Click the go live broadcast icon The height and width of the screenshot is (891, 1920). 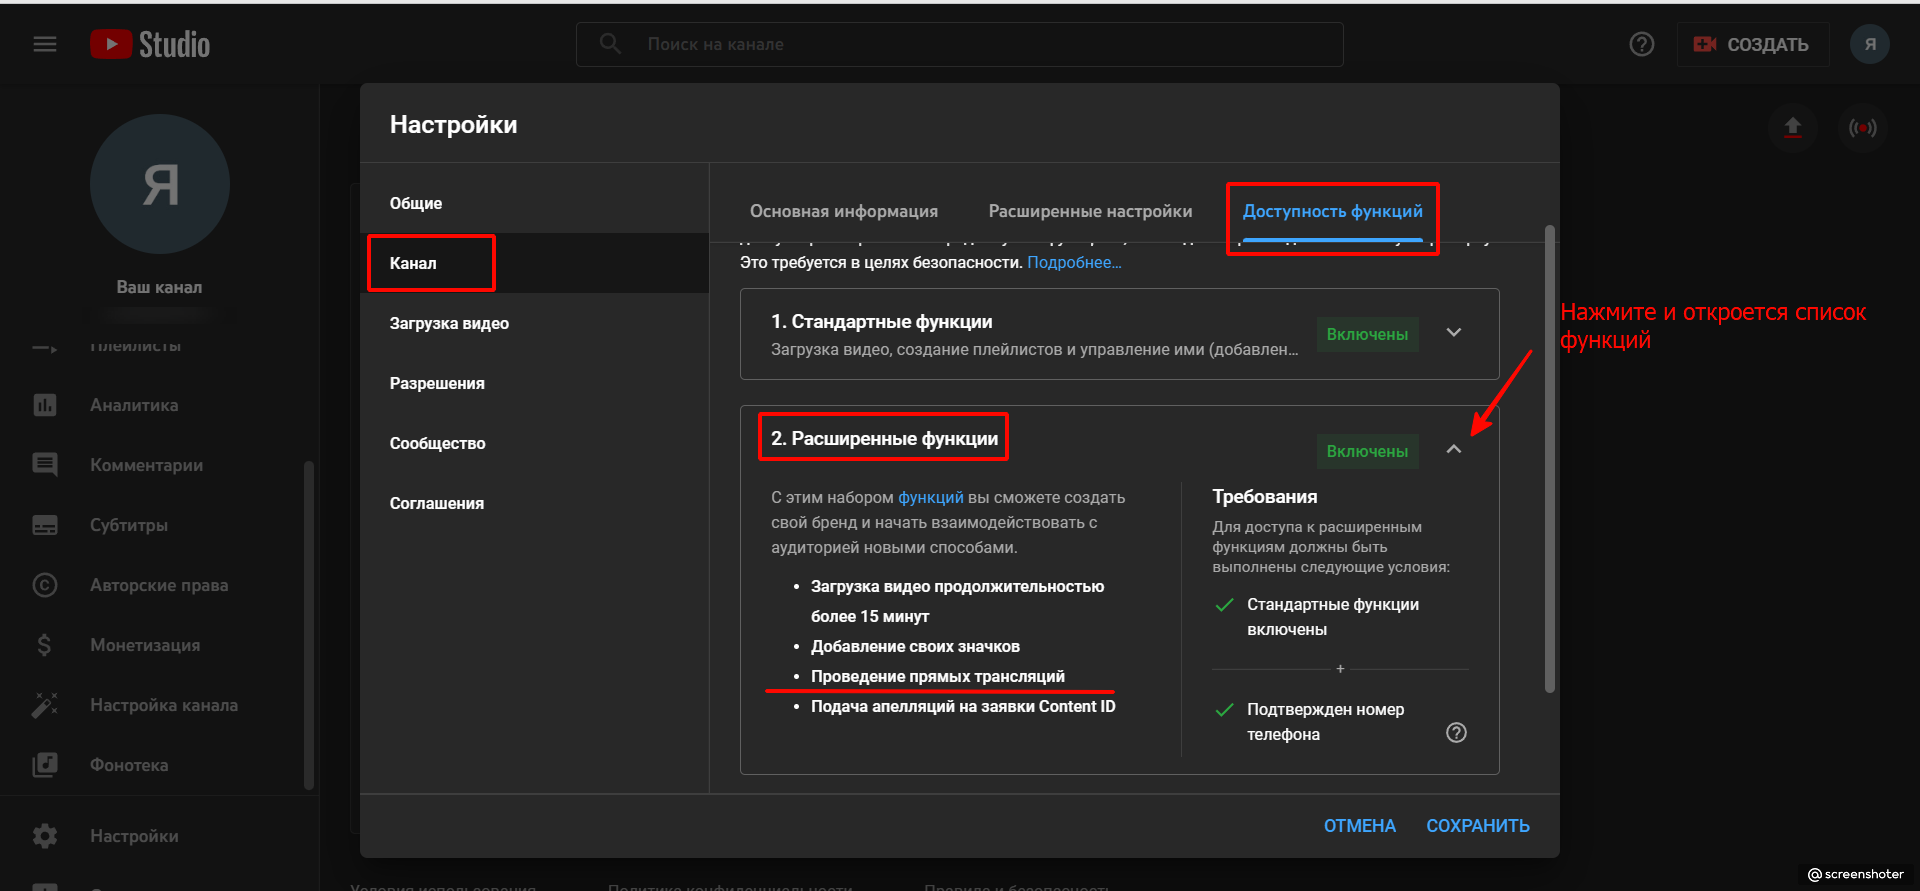(x=1862, y=127)
